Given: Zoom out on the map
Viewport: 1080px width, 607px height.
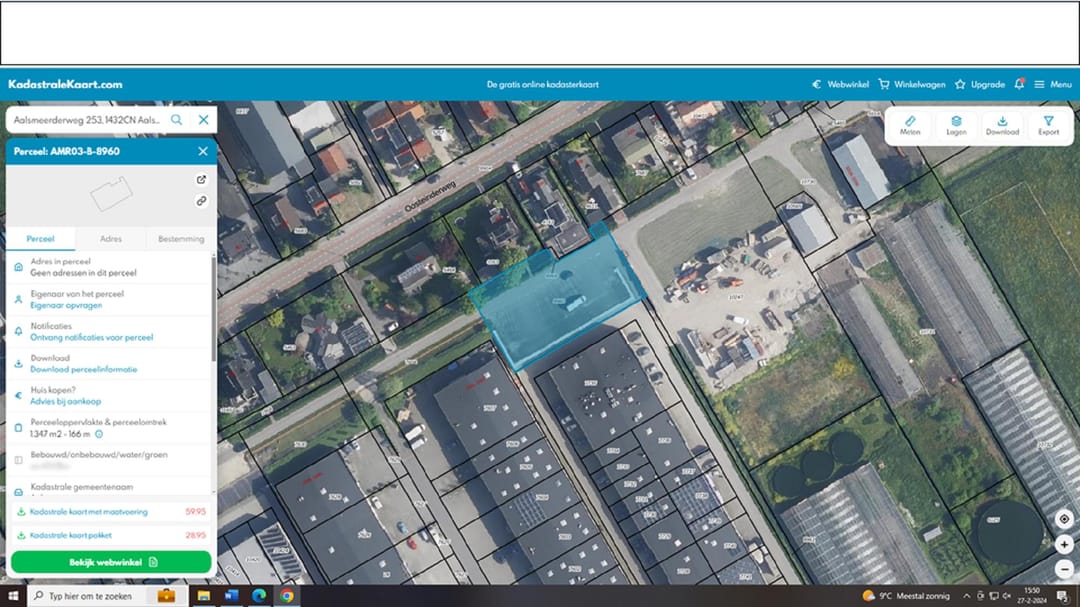Looking at the screenshot, I should coord(1064,569).
